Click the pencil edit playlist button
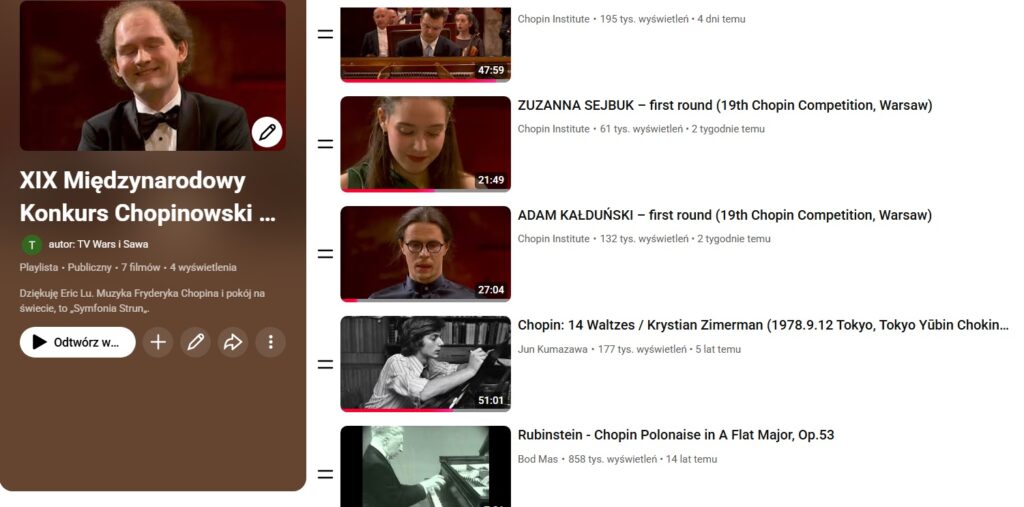 point(196,342)
